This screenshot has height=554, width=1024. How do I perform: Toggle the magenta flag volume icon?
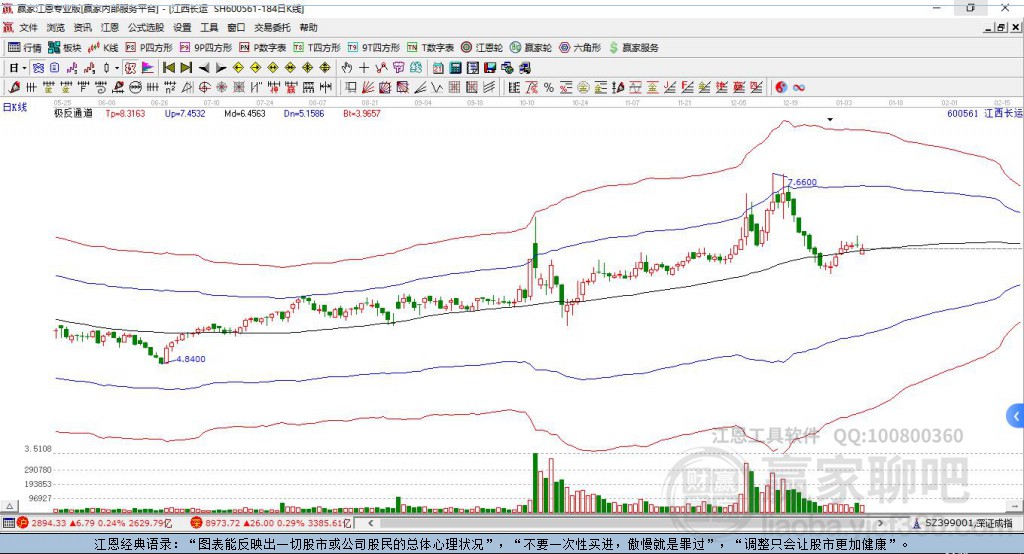148,68
